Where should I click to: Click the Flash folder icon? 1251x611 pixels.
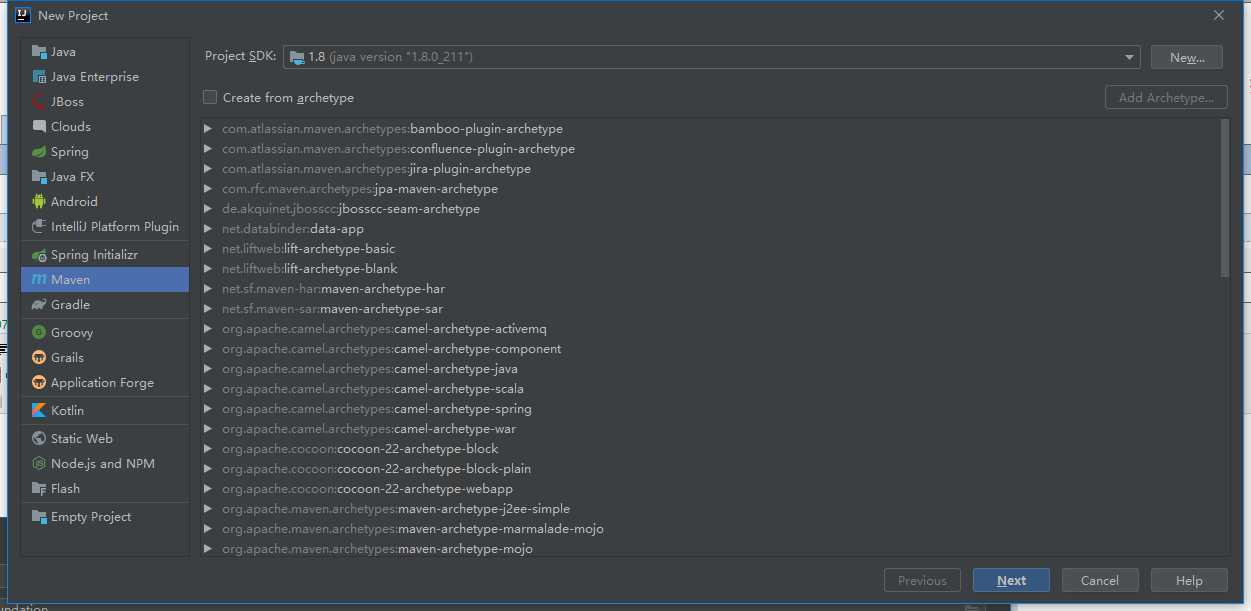[x=39, y=489]
